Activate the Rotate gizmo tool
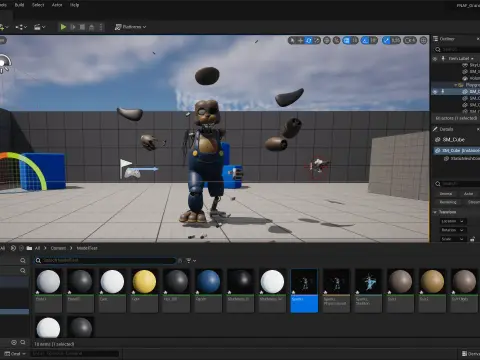Image resolution: width=480 pixels, height=360 pixels. click(x=309, y=40)
